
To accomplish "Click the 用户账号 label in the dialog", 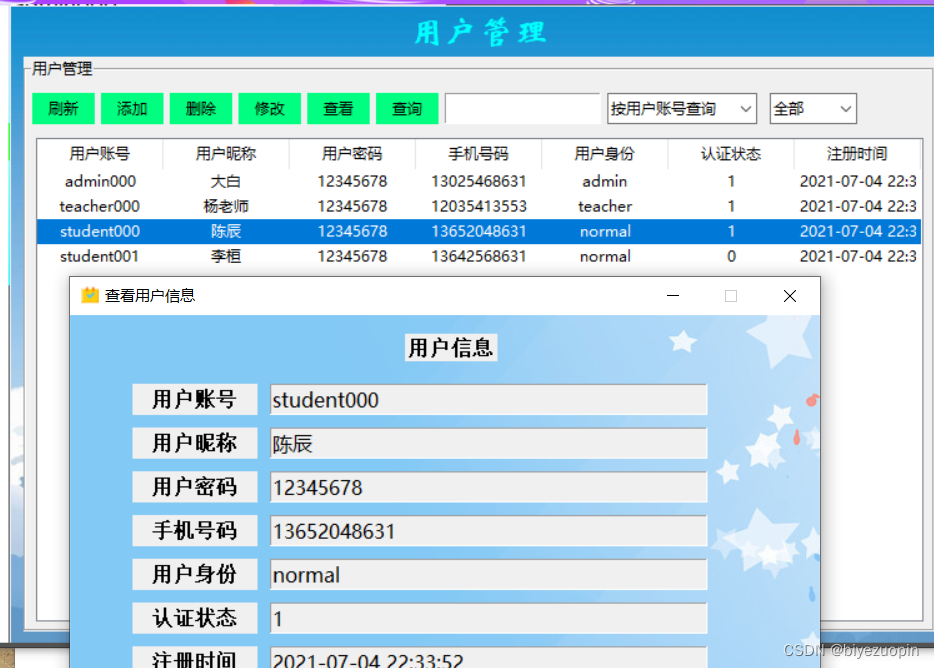I will click(x=195, y=399).
